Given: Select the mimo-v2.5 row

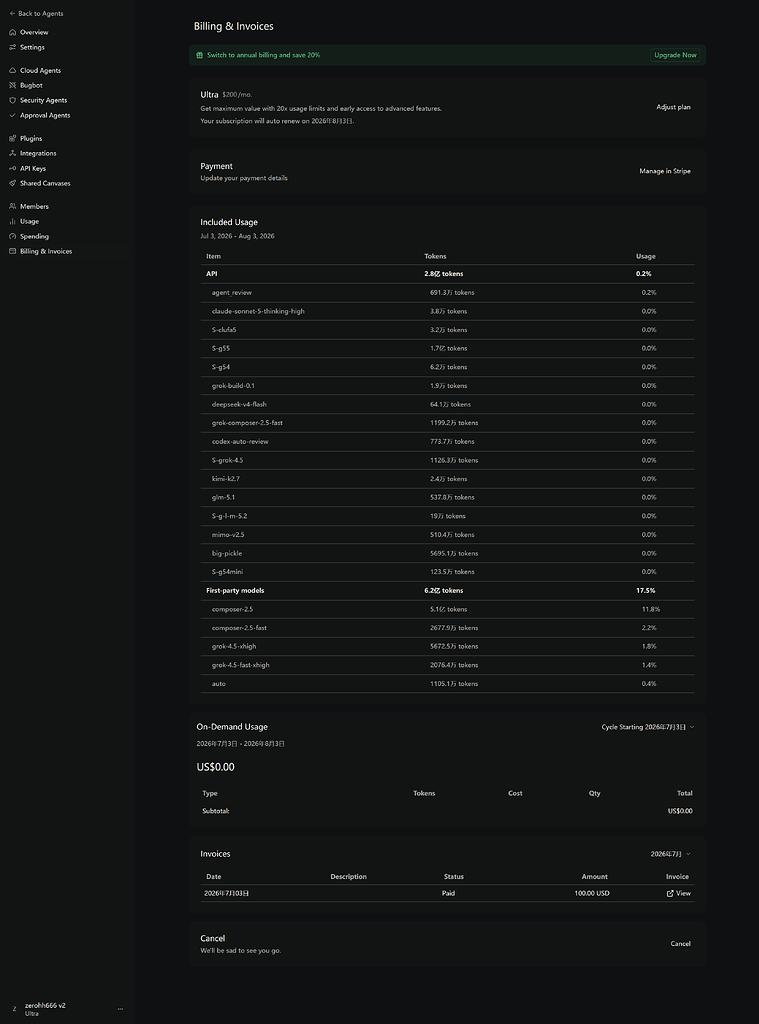Looking at the screenshot, I should (x=447, y=535).
